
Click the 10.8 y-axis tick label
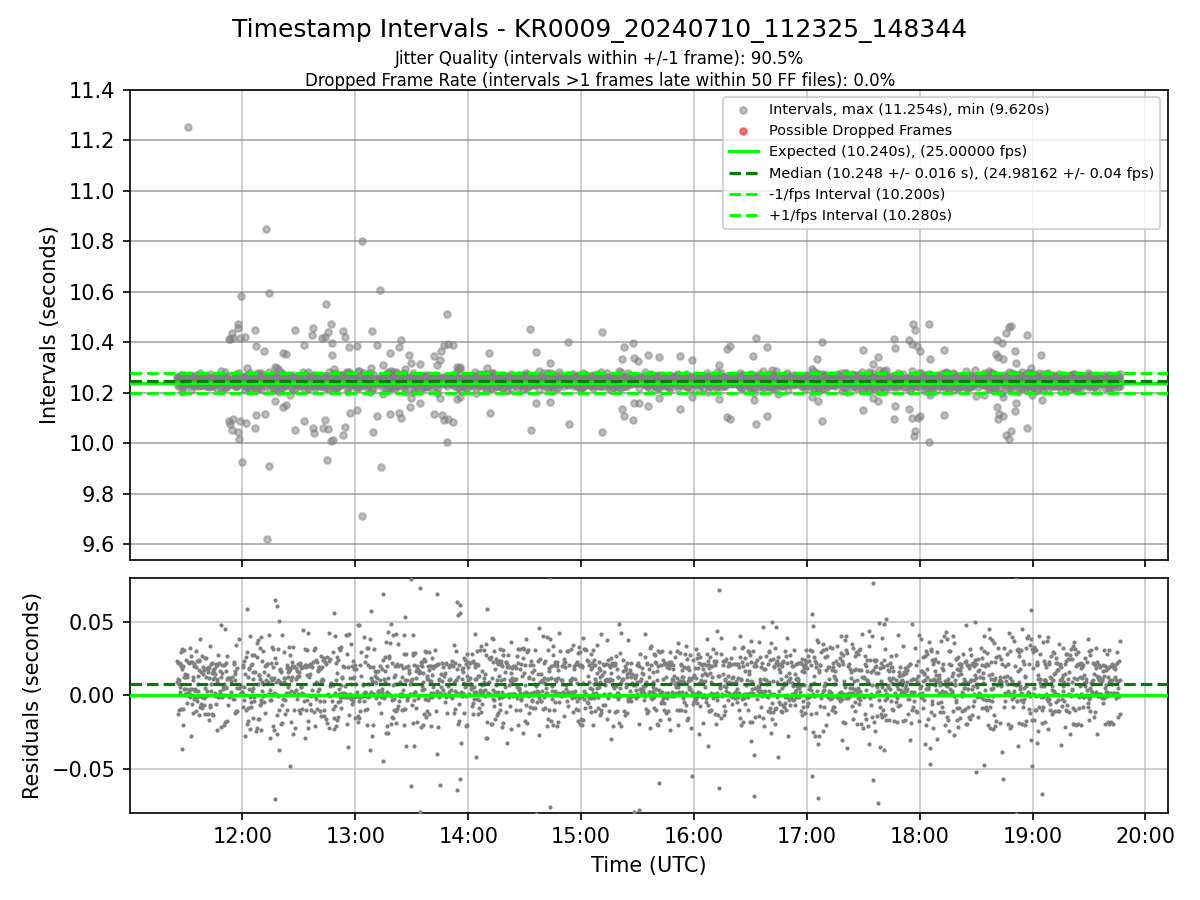94,241
